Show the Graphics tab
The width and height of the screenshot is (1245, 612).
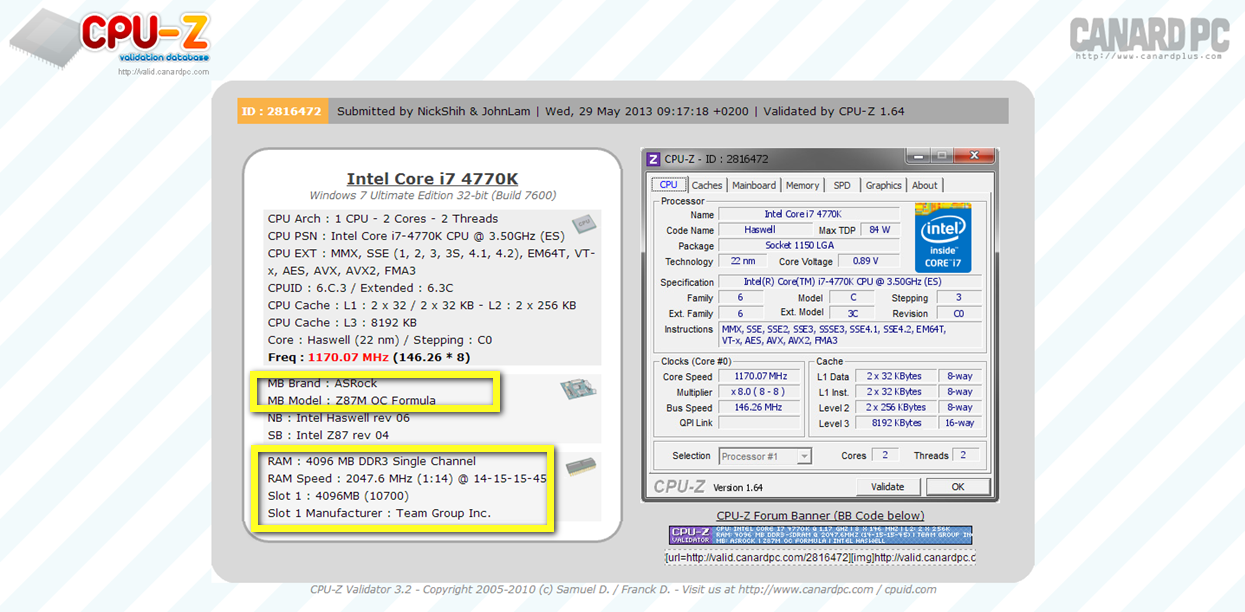[883, 185]
